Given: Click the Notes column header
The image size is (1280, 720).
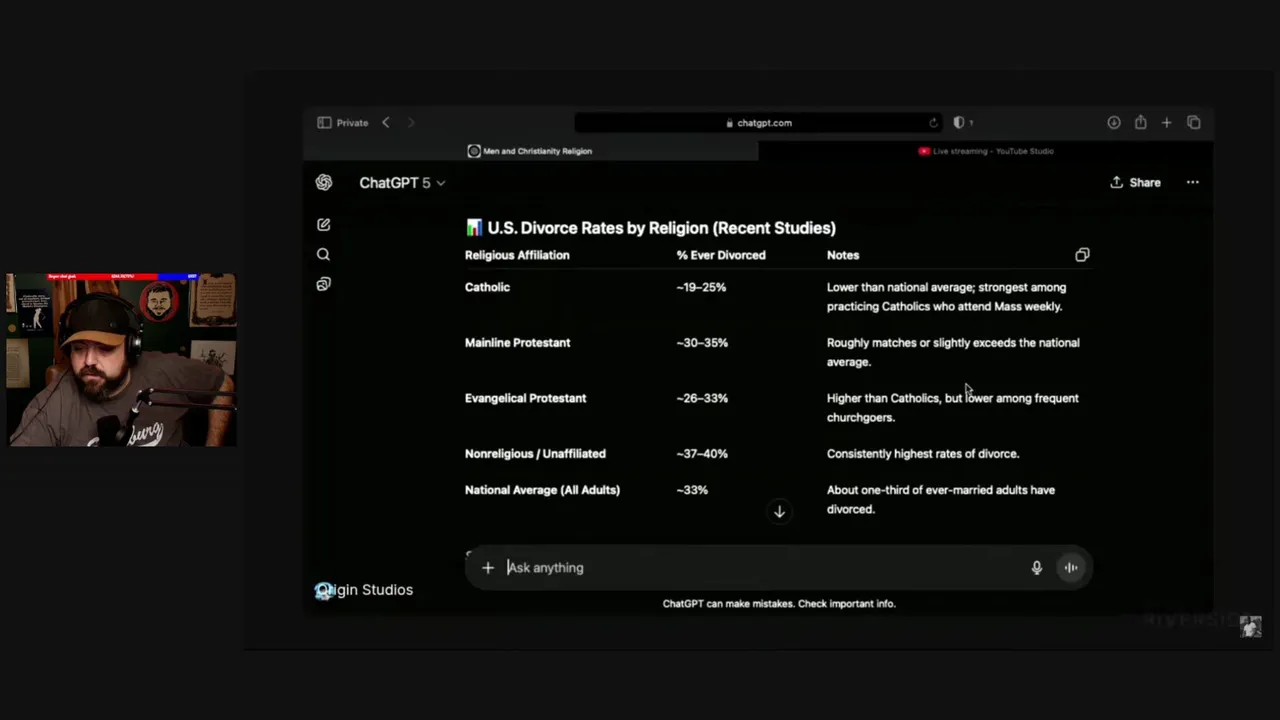Looking at the screenshot, I should coord(843,255).
